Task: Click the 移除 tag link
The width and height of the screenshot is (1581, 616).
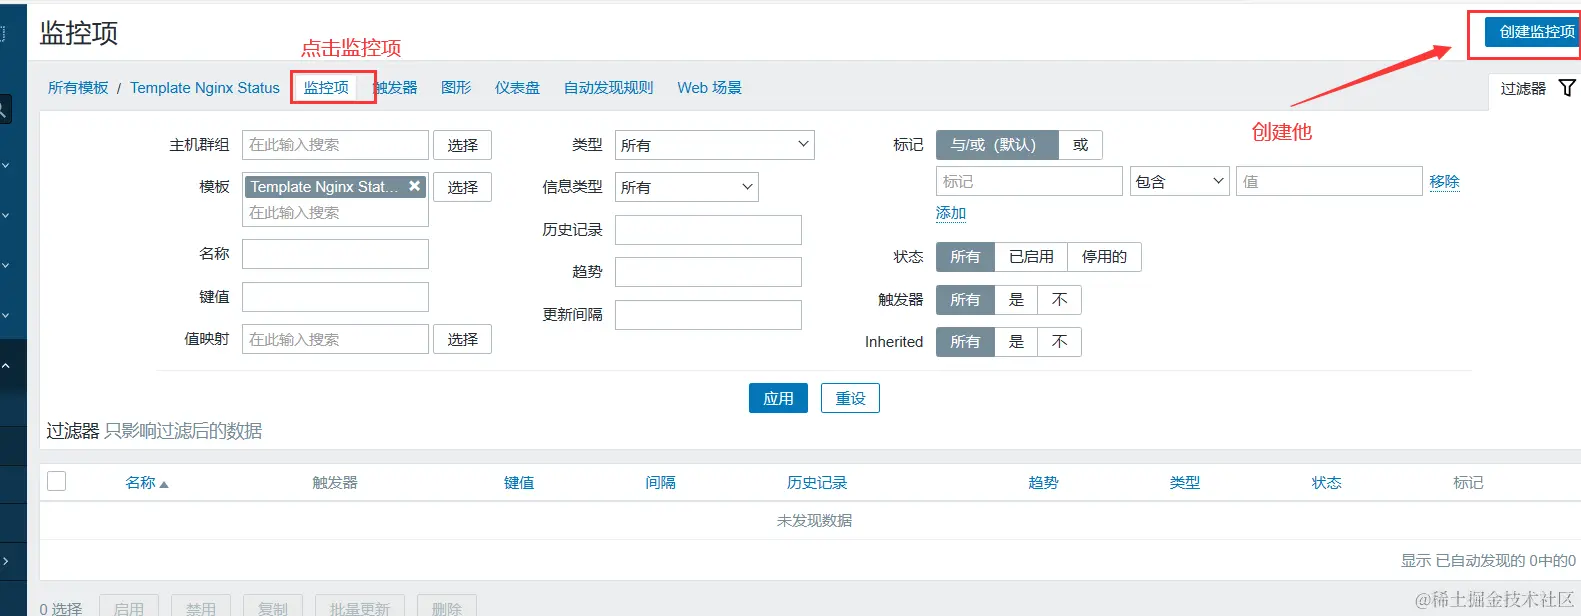Action: pos(1444,181)
